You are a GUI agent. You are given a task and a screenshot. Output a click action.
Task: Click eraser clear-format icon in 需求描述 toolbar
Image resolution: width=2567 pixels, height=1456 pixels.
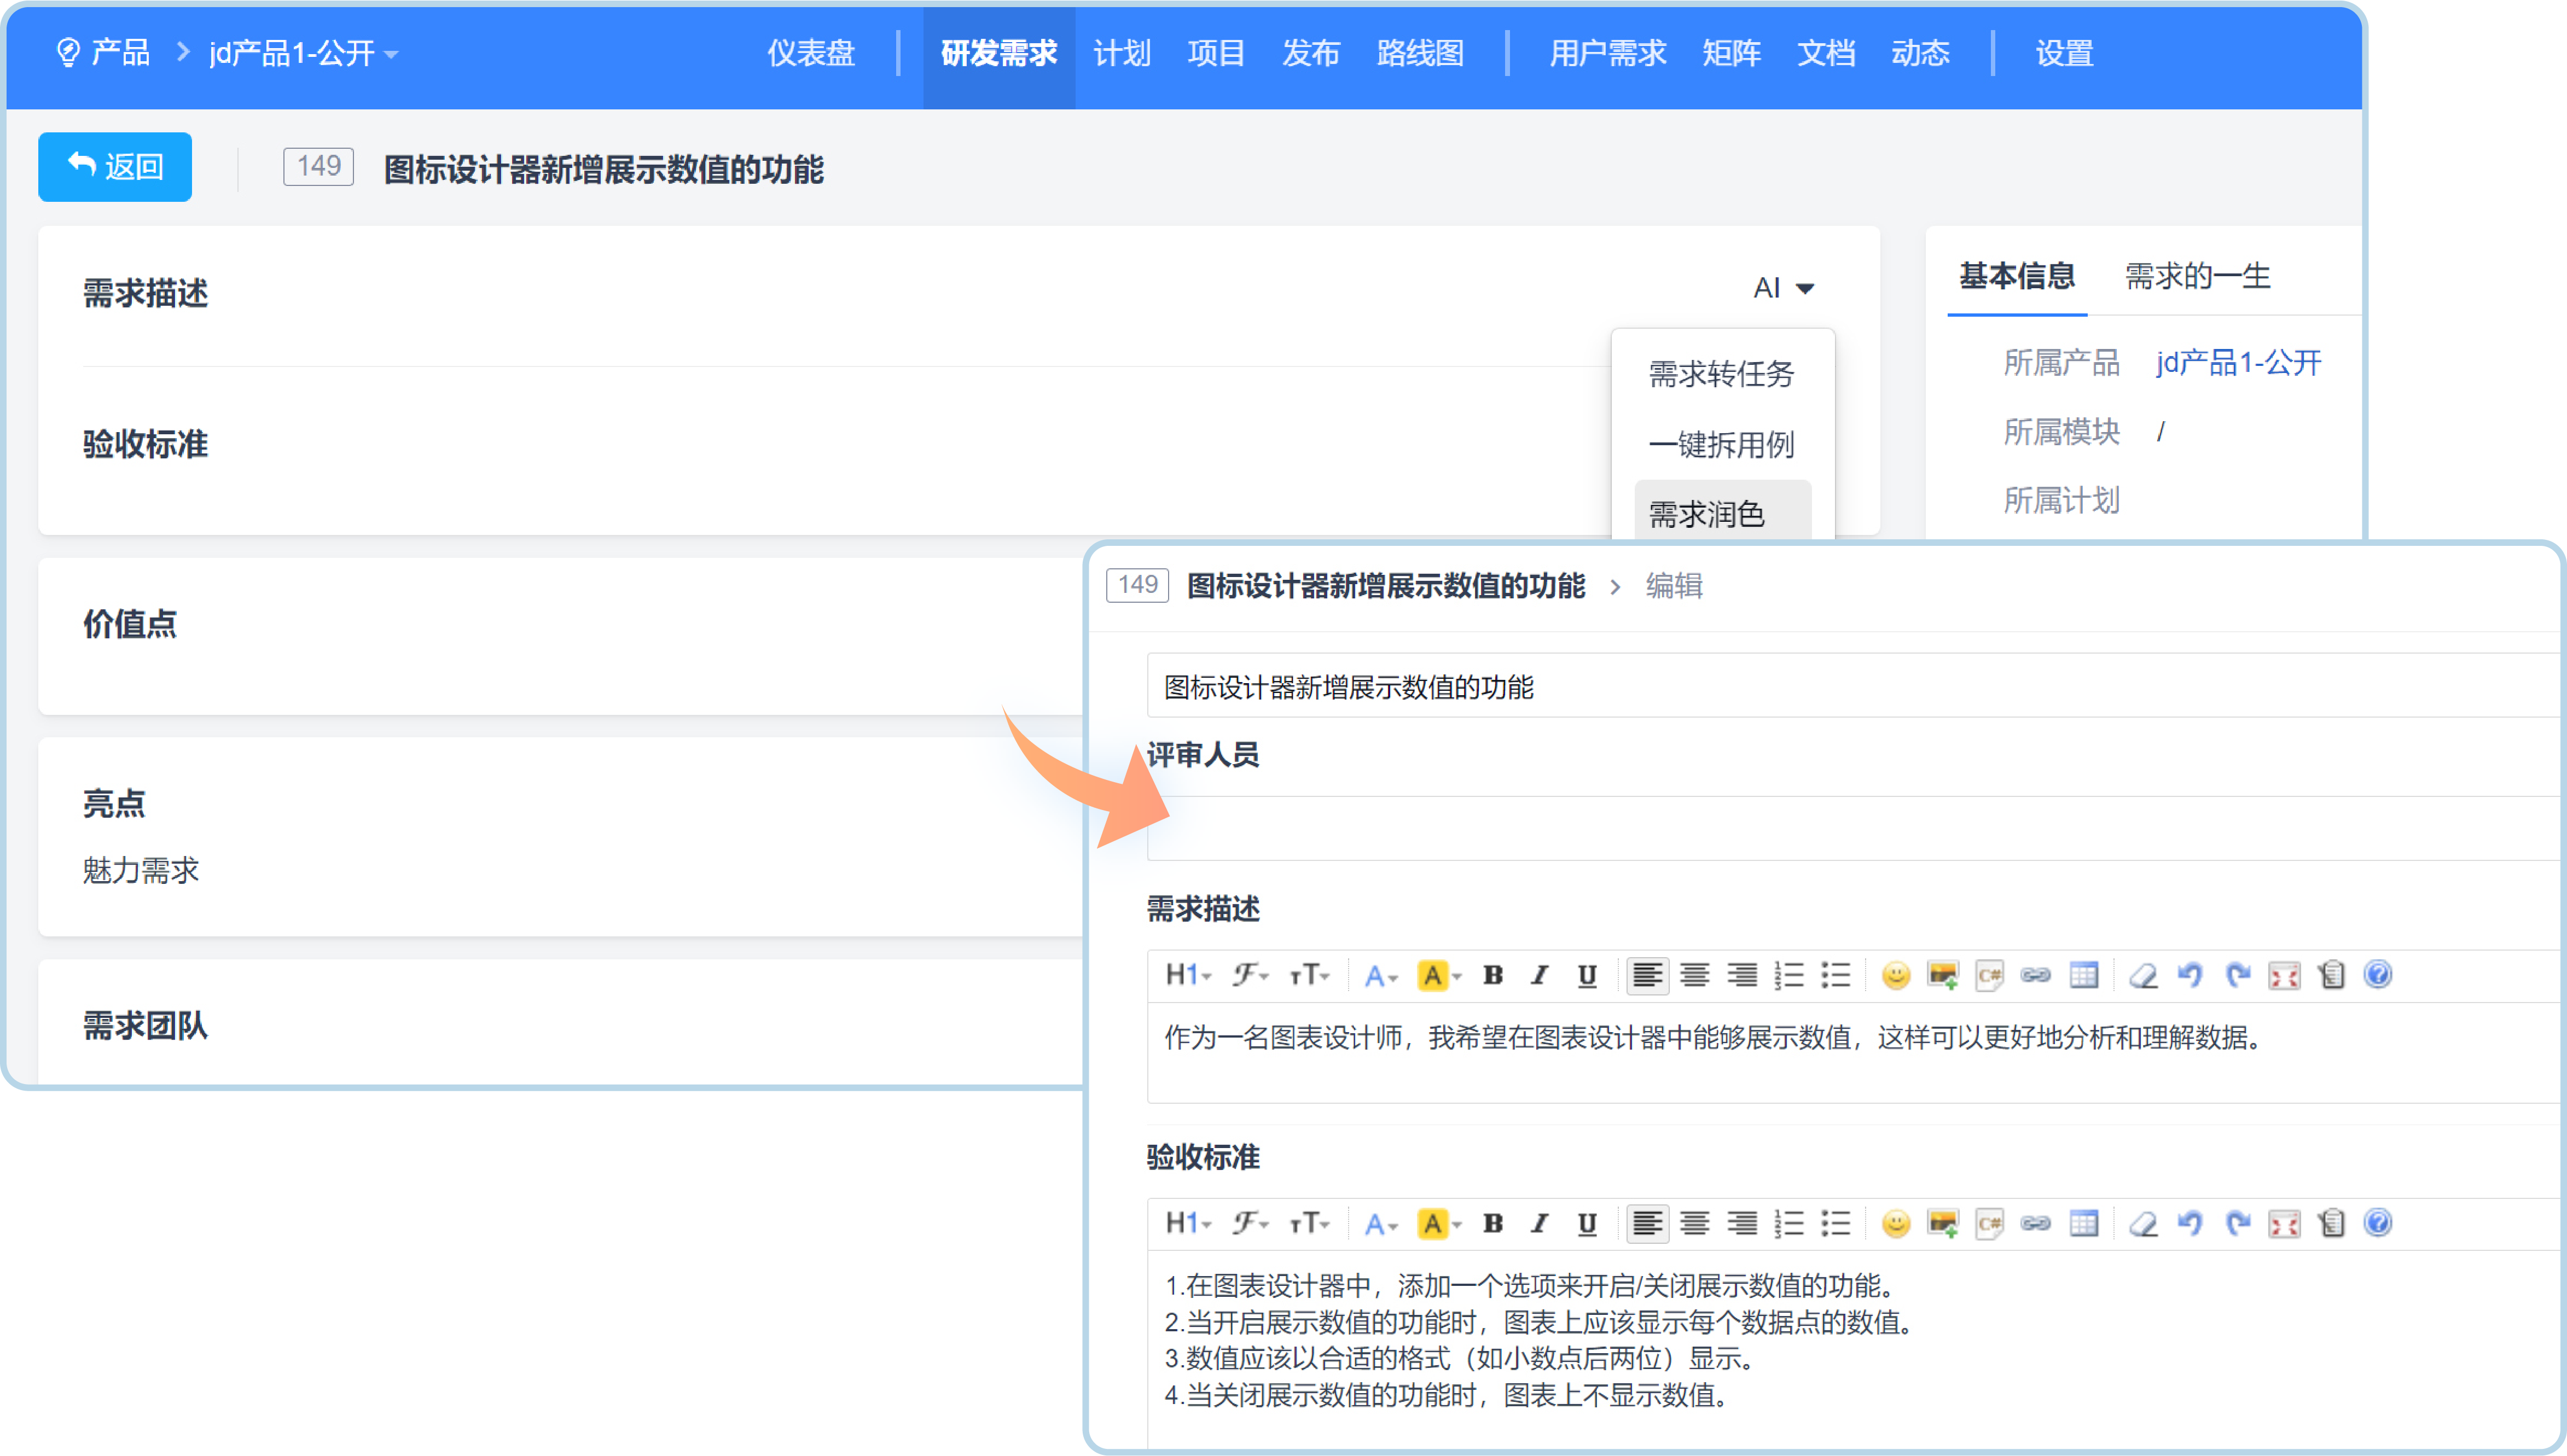coord(2142,975)
